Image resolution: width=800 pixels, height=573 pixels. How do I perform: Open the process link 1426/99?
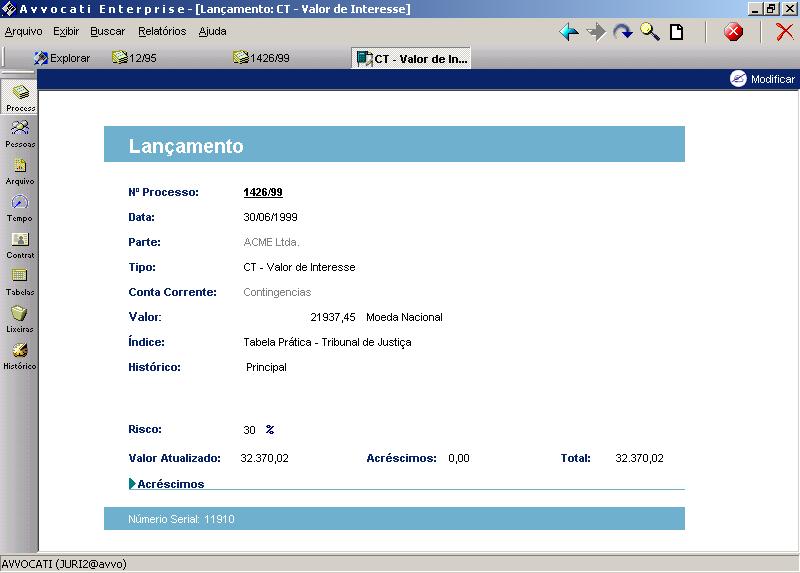point(263,192)
